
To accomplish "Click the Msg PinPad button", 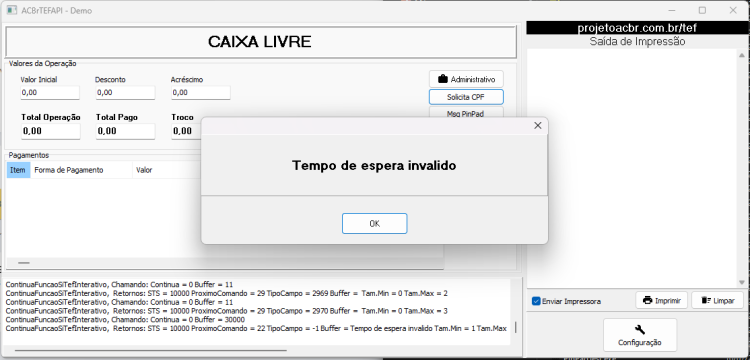I will (466, 113).
